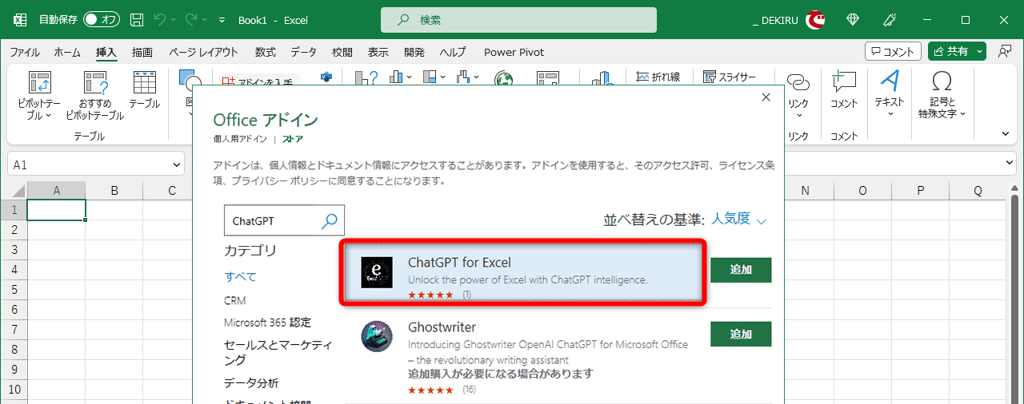Open the 3D Map icon
The height and width of the screenshot is (404, 1024).
[x=601, y=79]
